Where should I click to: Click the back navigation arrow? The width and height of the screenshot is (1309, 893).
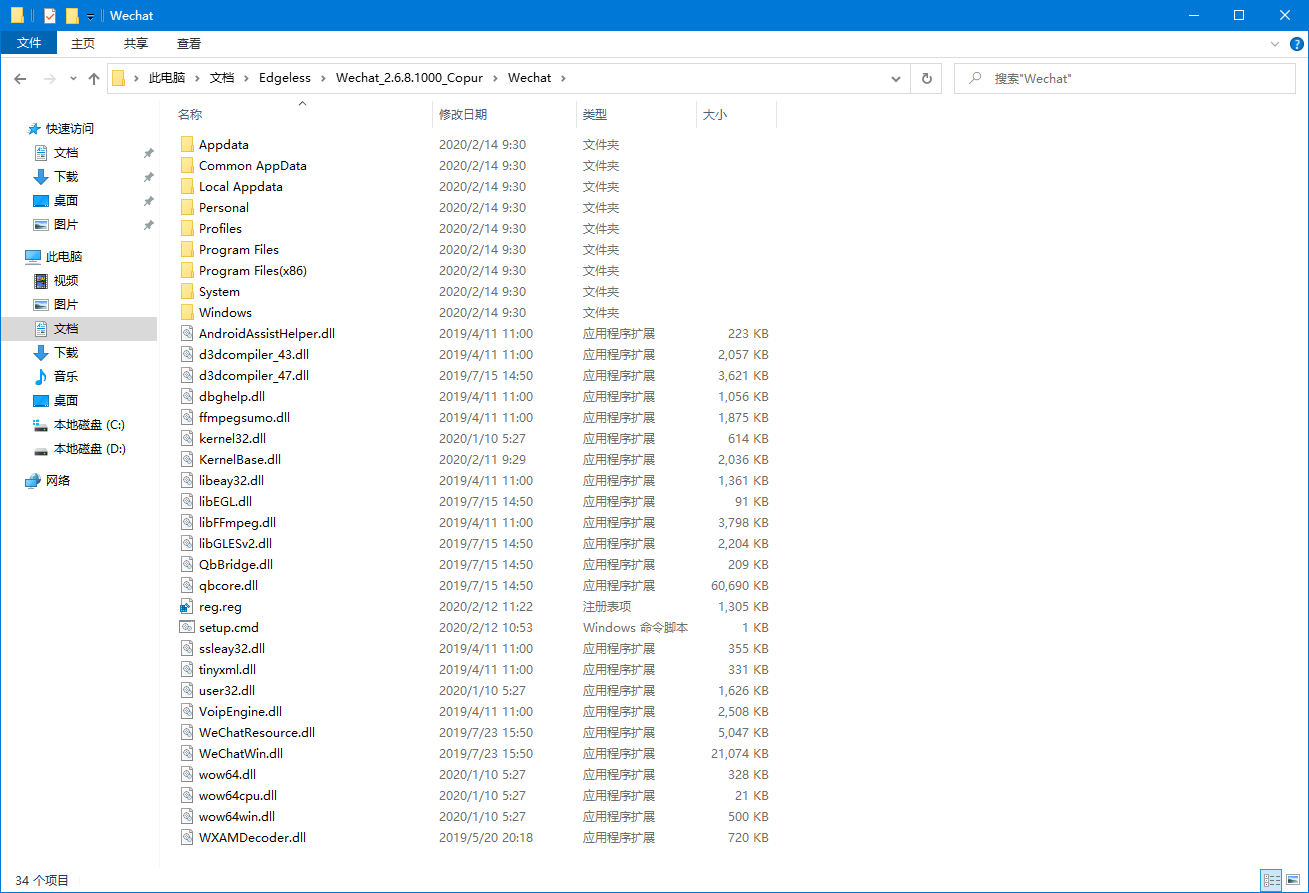click(20, 78)
